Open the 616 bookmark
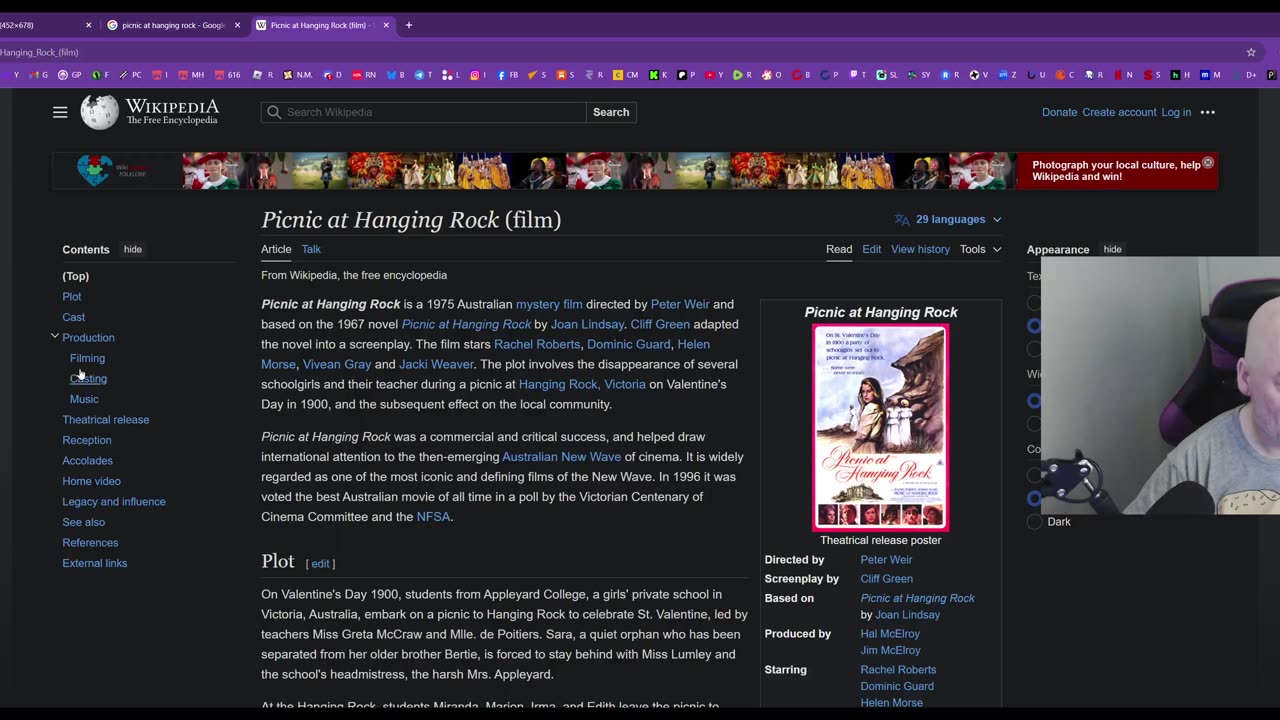 pos(227,74)
